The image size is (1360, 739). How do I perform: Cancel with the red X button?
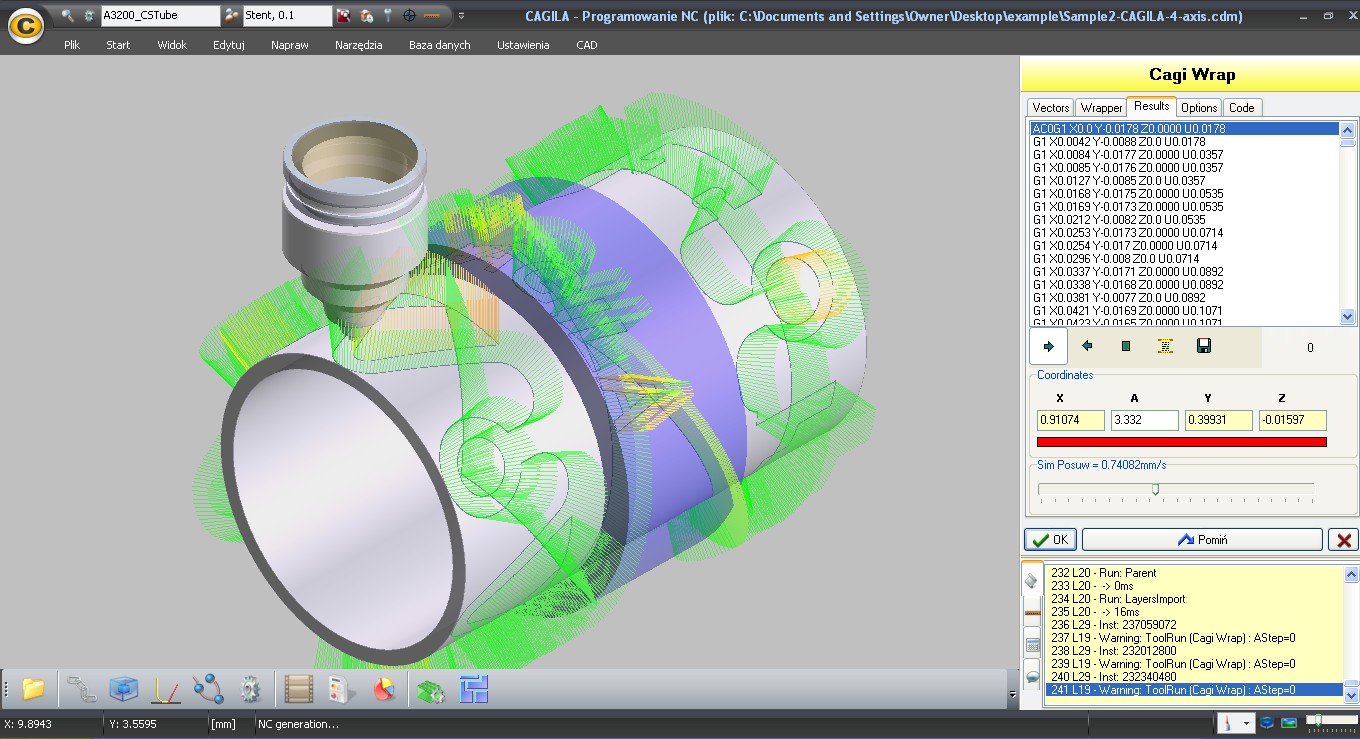1344,540
